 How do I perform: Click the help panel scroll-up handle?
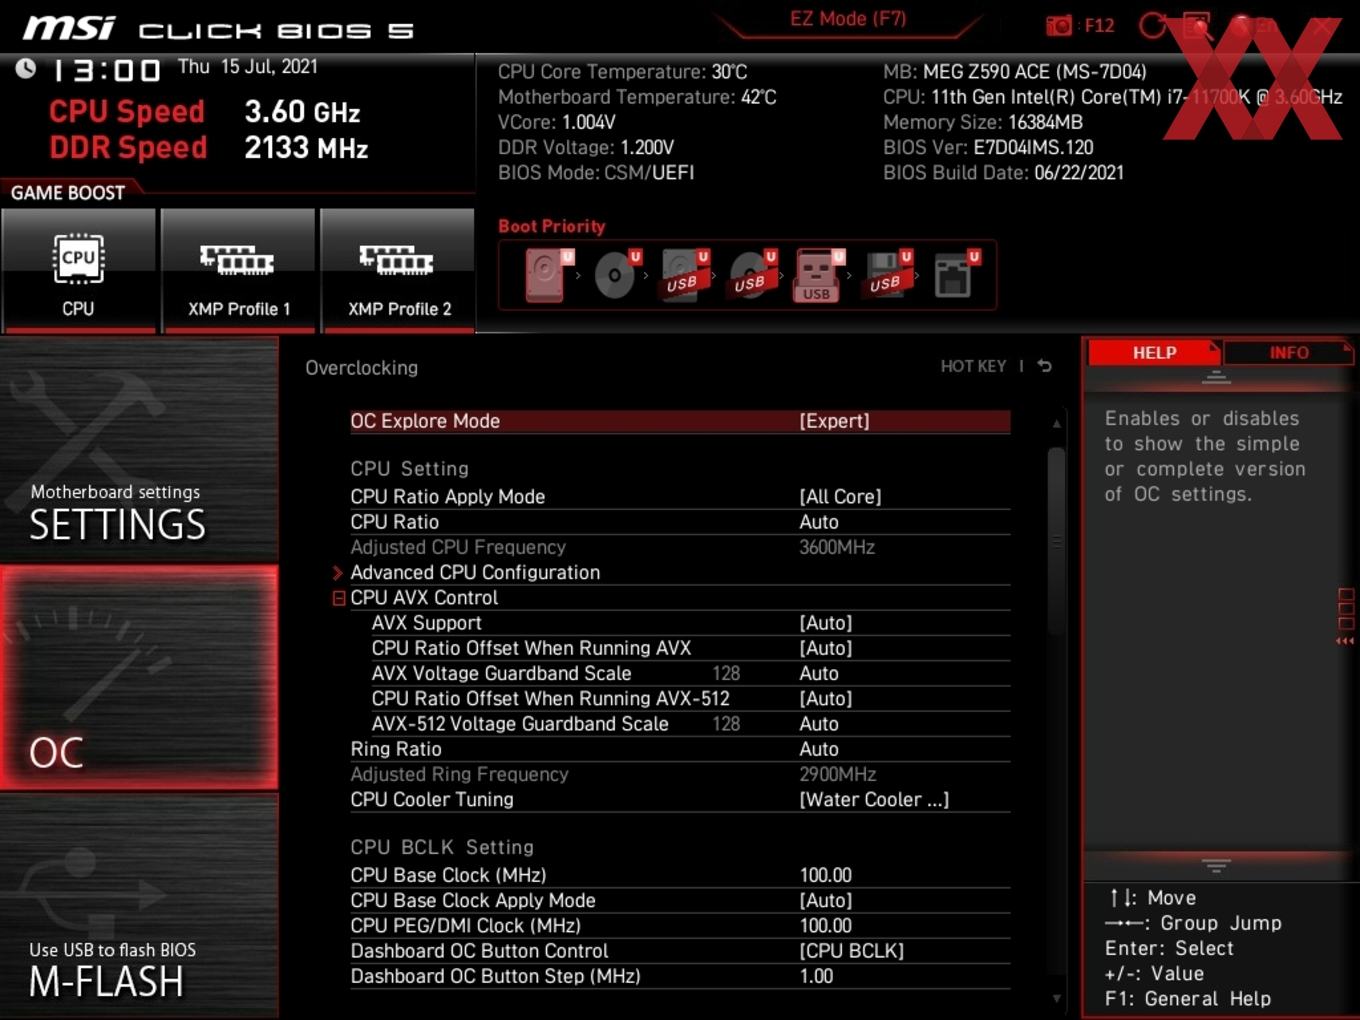click(1216, 377)
